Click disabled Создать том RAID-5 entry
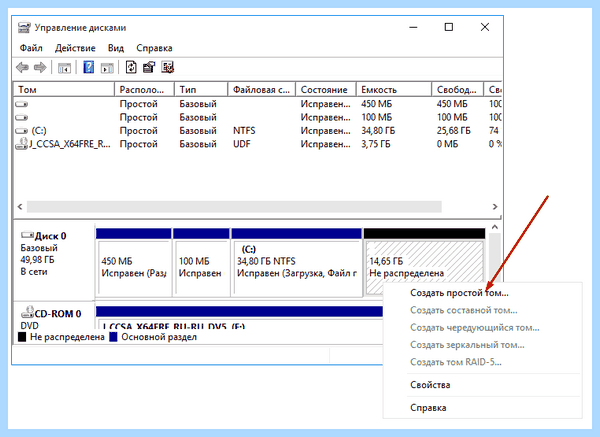The height and width of the screenshot is (437, 600). click(x=456, y=362)
